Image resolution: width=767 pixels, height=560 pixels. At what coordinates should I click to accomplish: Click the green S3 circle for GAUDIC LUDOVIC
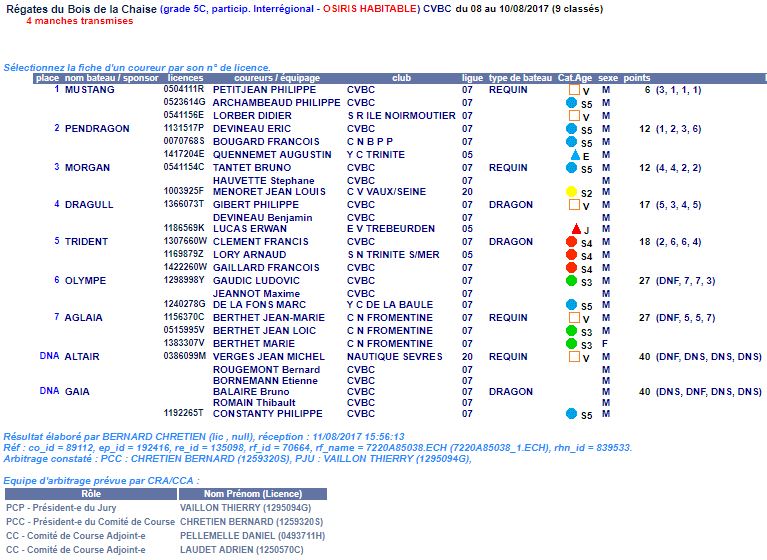[x=572, y=281]
